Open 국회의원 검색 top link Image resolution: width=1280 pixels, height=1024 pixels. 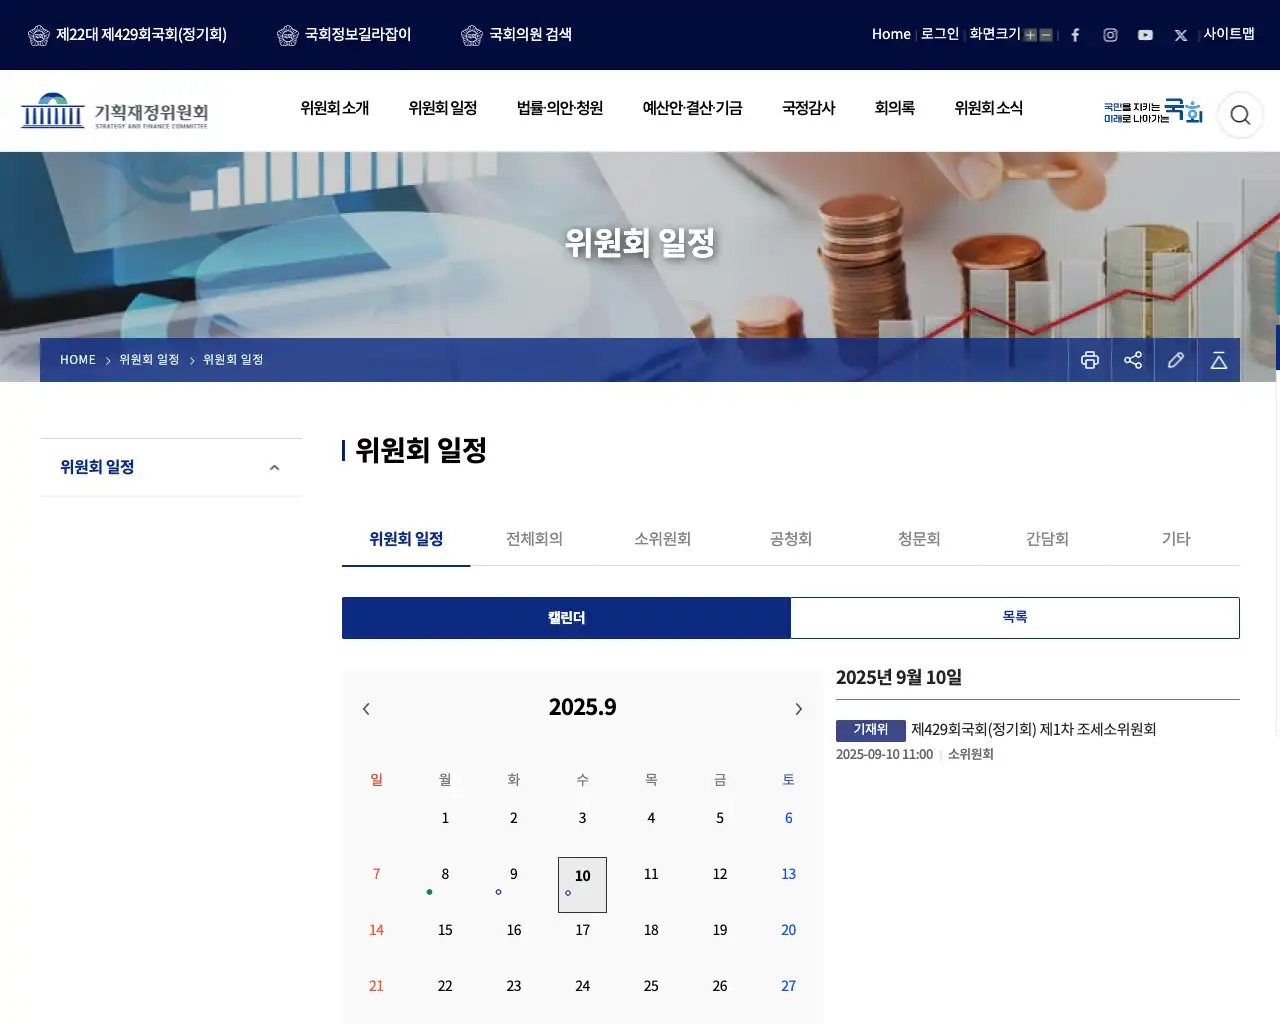[516, 35]
